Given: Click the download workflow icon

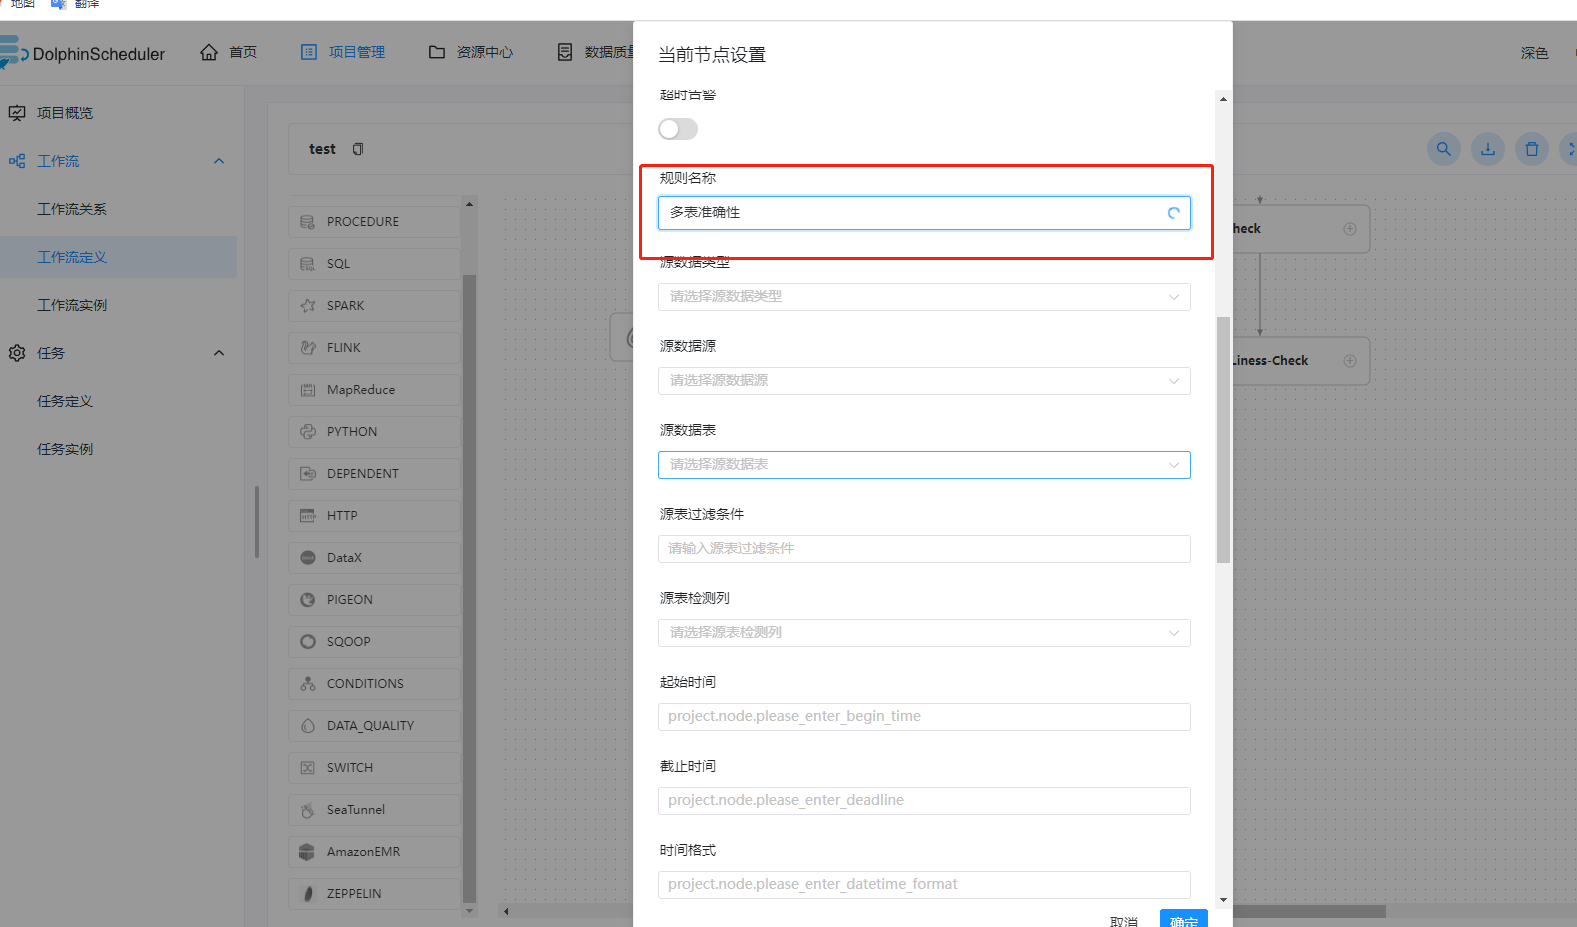Looking at the screenshot, I should pos(1488,149).
